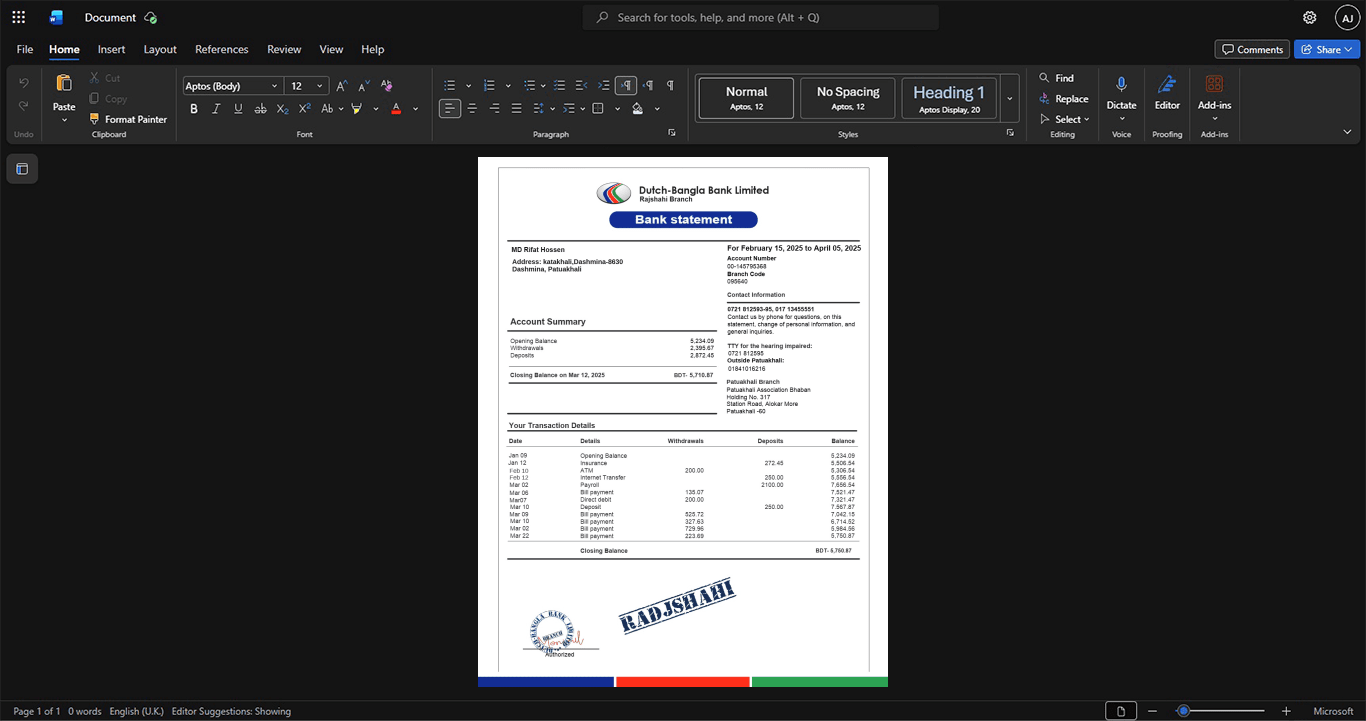Click the Redo arrow icon
The image size is (1366, 721).
[x=24, y=106]
